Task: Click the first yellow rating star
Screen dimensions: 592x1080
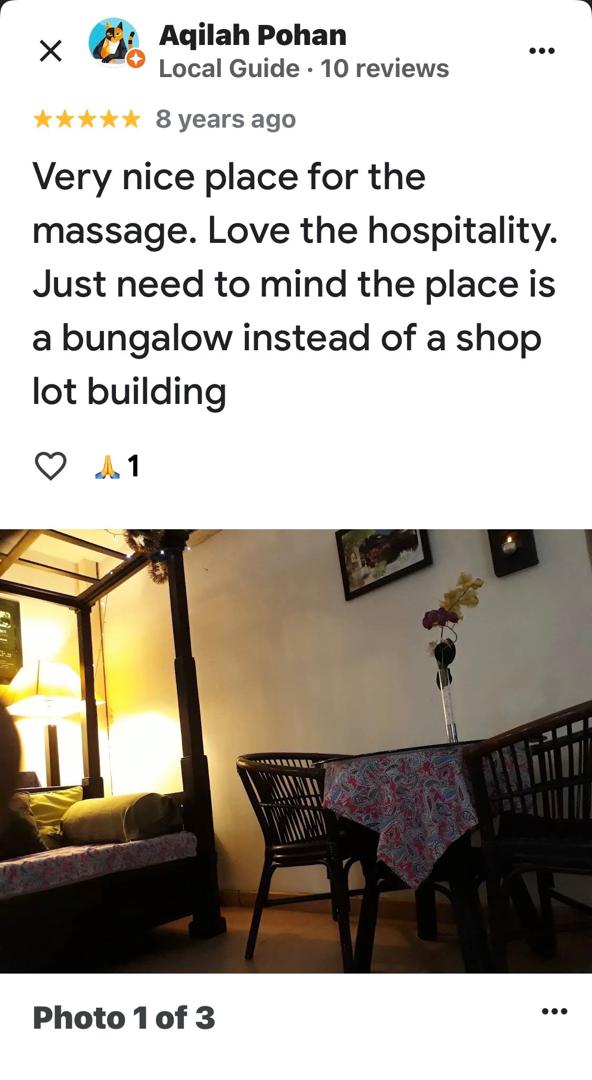Action: 43,119
